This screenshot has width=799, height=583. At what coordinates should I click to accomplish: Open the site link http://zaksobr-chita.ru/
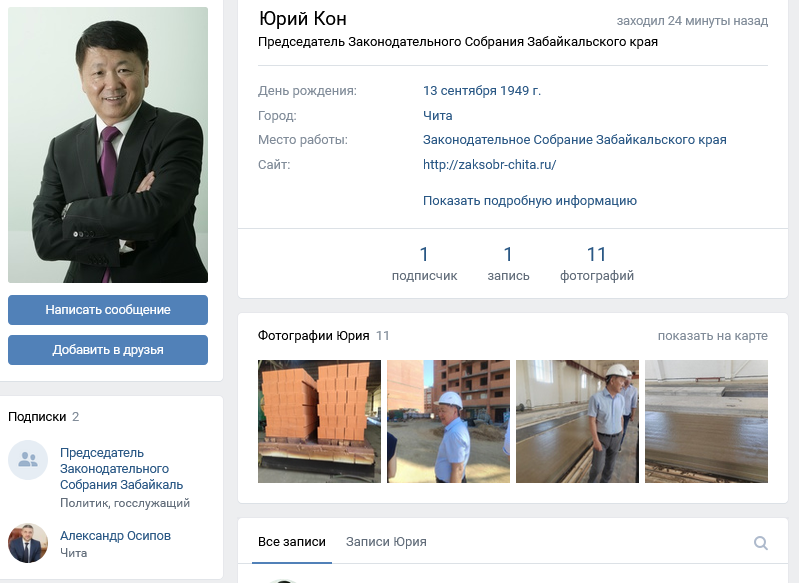click(489, 165)
